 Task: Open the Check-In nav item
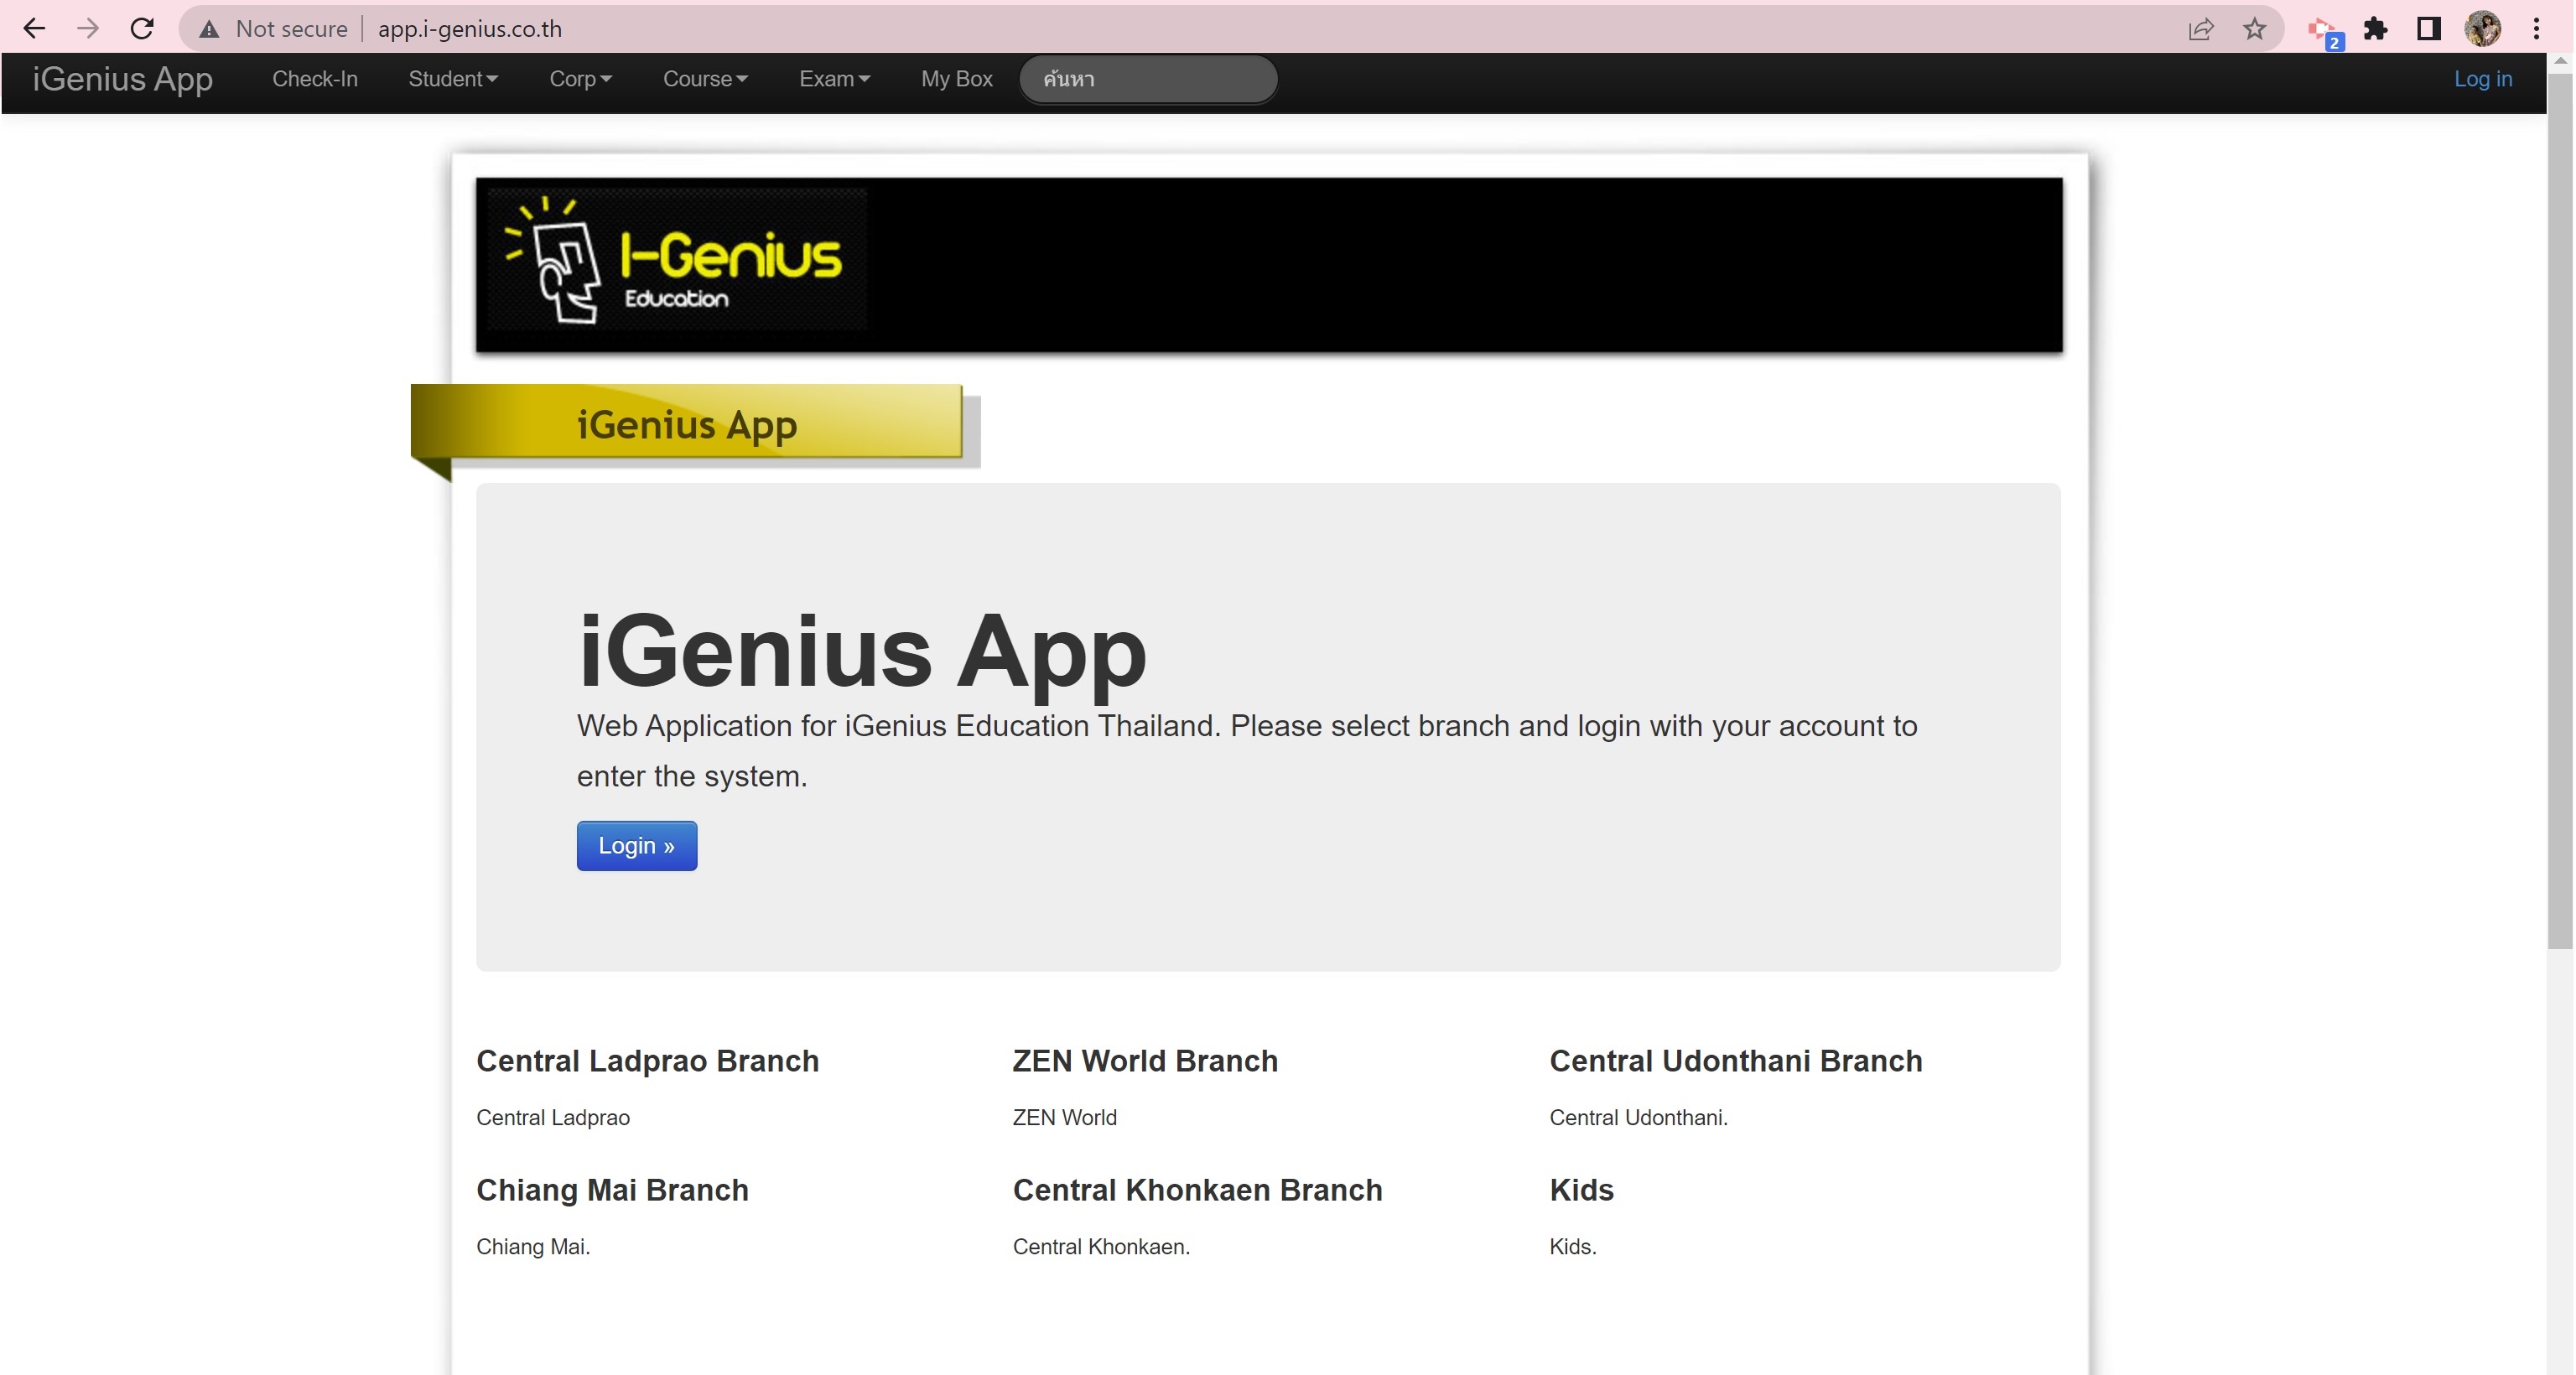(x=315, y=79)
